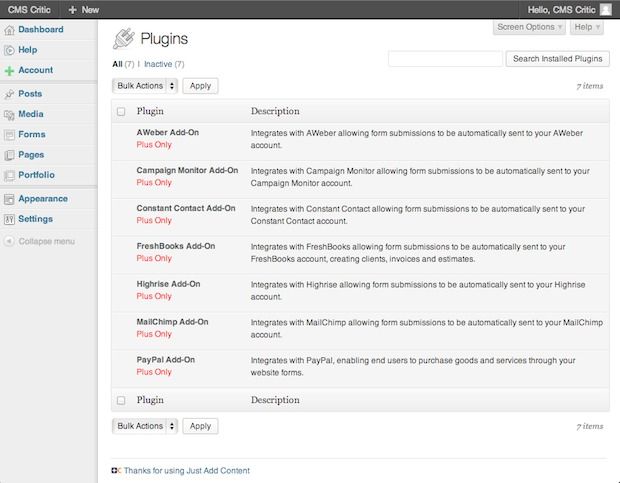Screen dimensions: 620x483
Task: Select PayPal Add-On plugin name
Action: 166,360
